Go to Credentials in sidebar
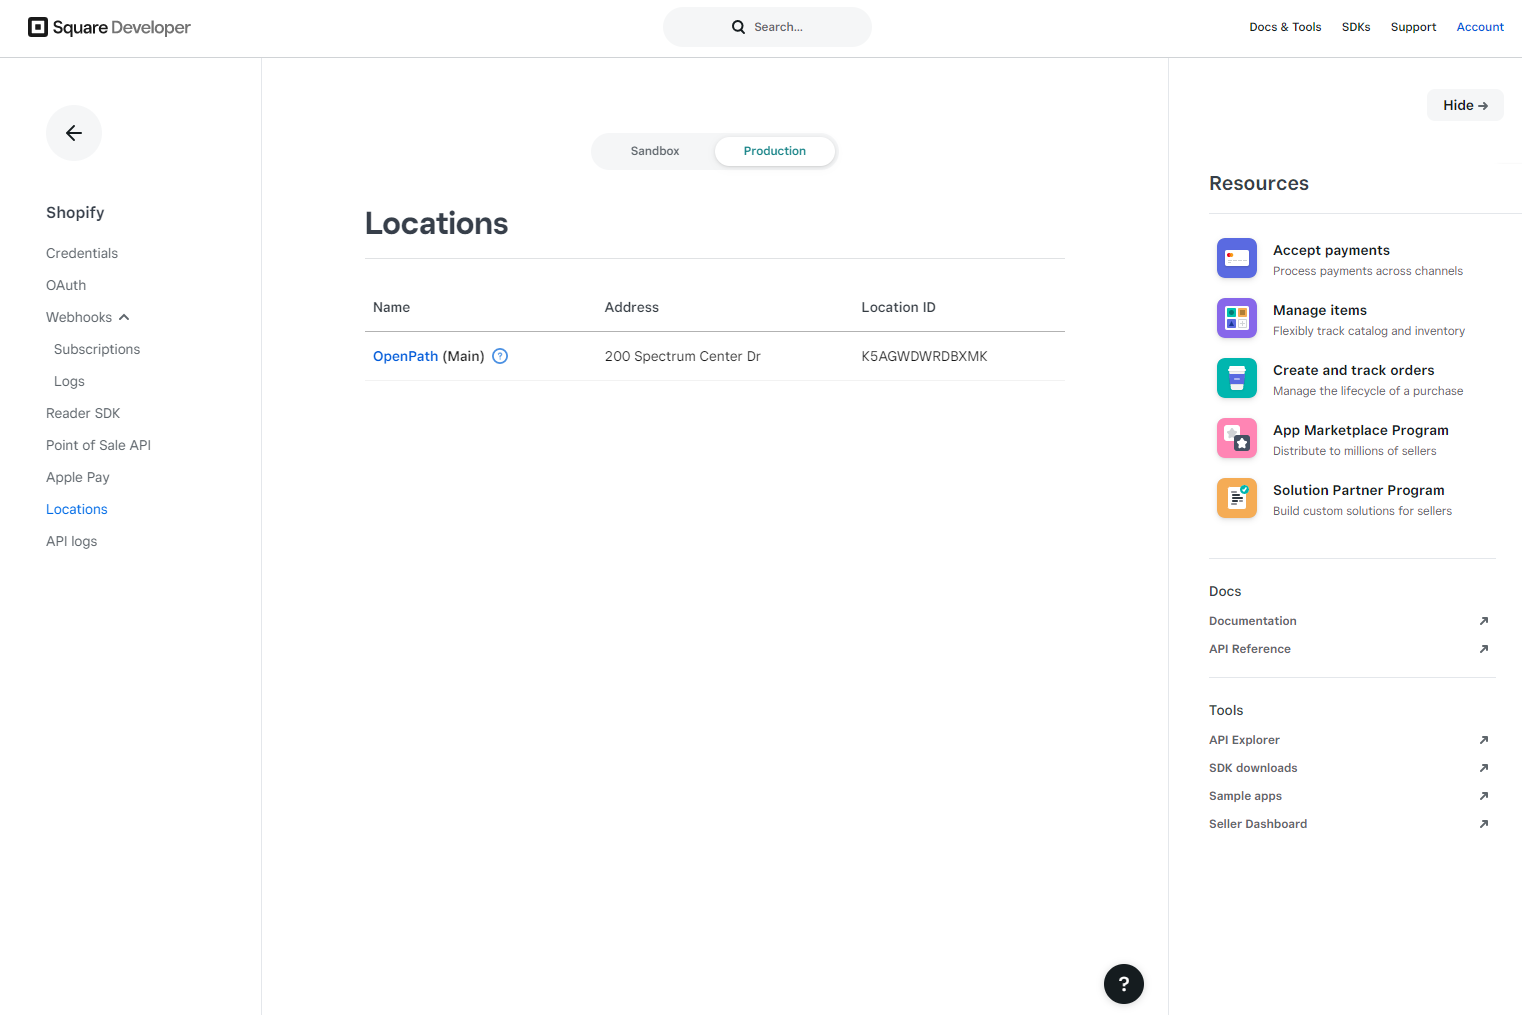Screen dimensions: 1522x1015 (x=82, y=253)
